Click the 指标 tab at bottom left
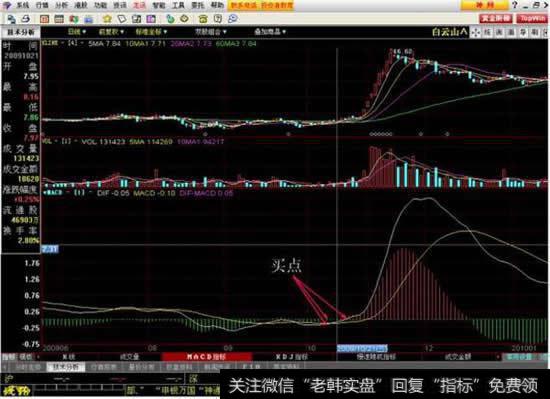The height and width of the screenshot is (399, 550). 9,357
